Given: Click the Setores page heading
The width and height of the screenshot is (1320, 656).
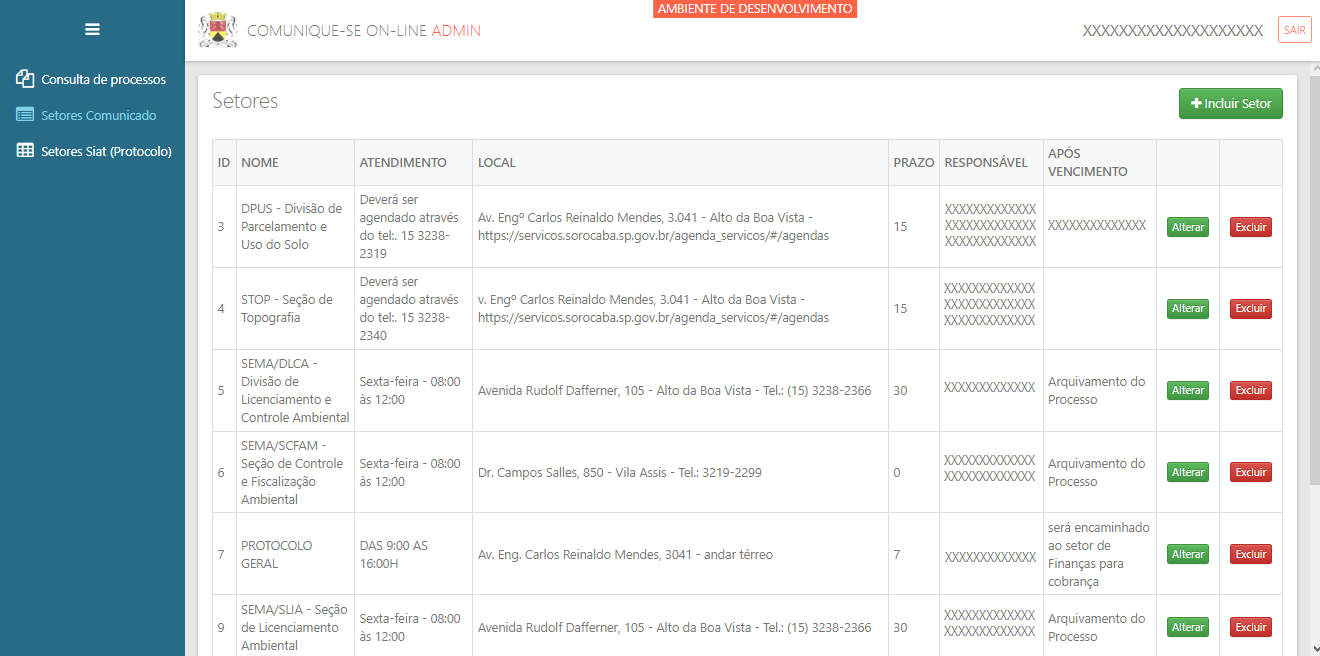Looking at the screenshot, I should [245, 101].
